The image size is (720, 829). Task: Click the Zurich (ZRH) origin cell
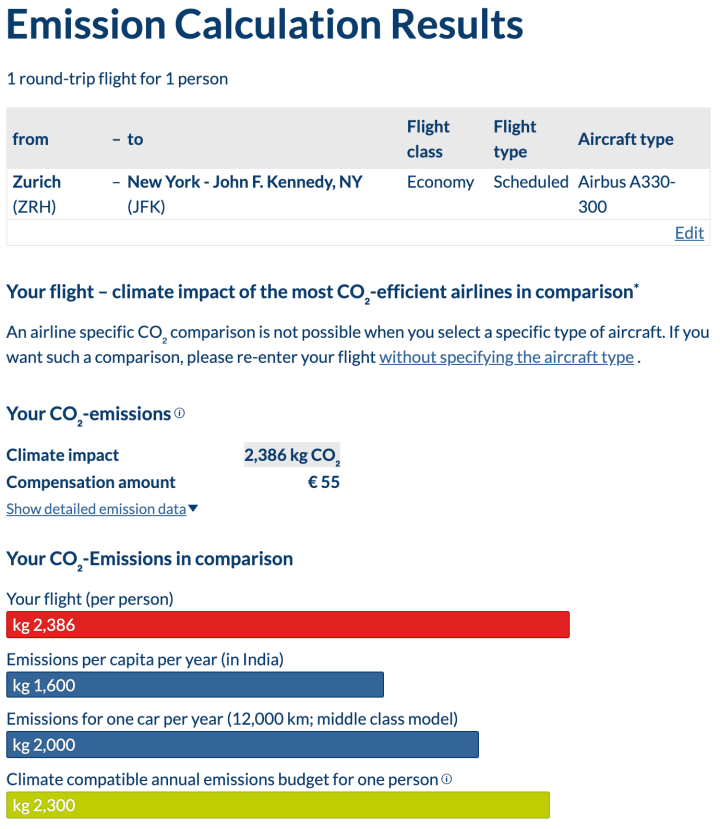point(36,194)
